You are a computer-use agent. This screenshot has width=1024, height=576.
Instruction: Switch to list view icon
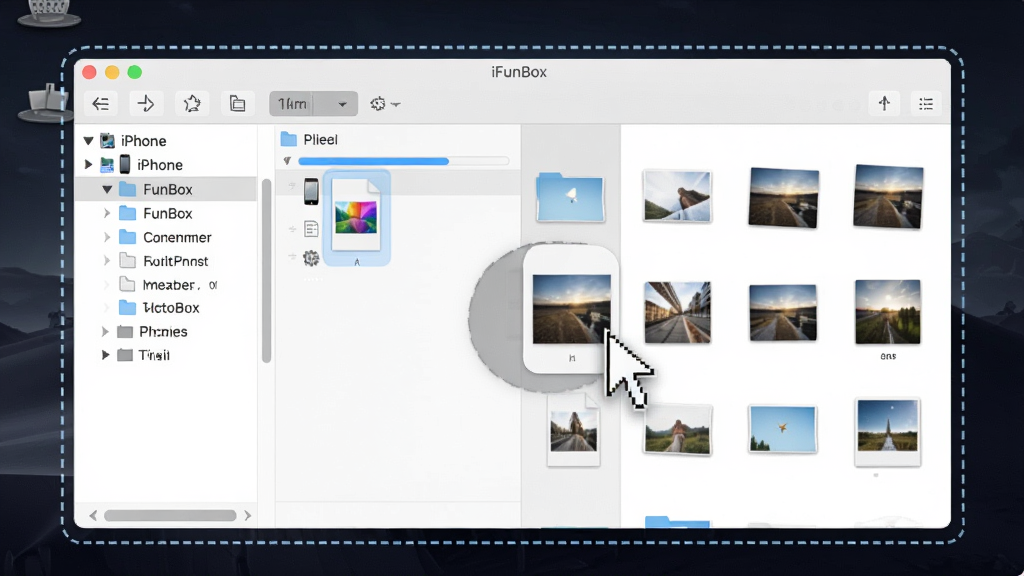pyautogui.click(x=926, y=104)
